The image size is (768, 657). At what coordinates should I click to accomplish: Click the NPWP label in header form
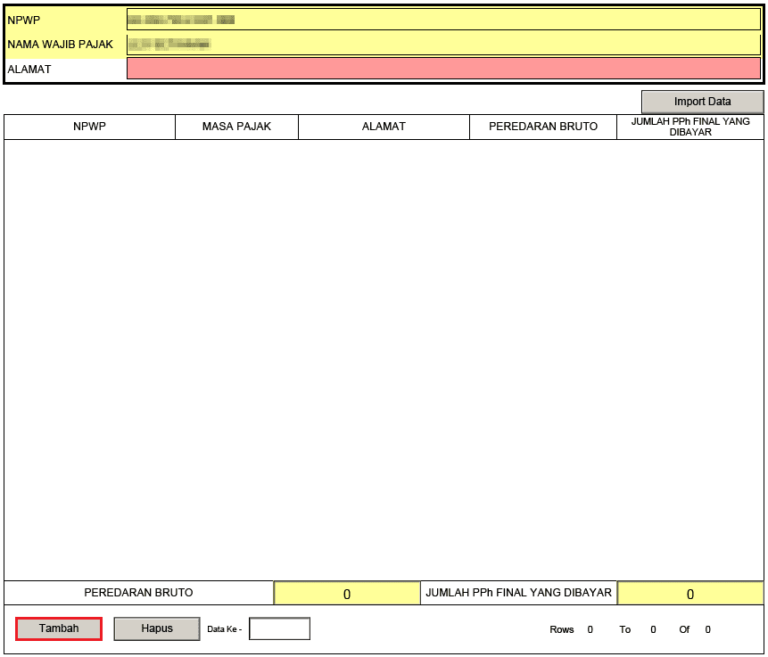point(23,21)
